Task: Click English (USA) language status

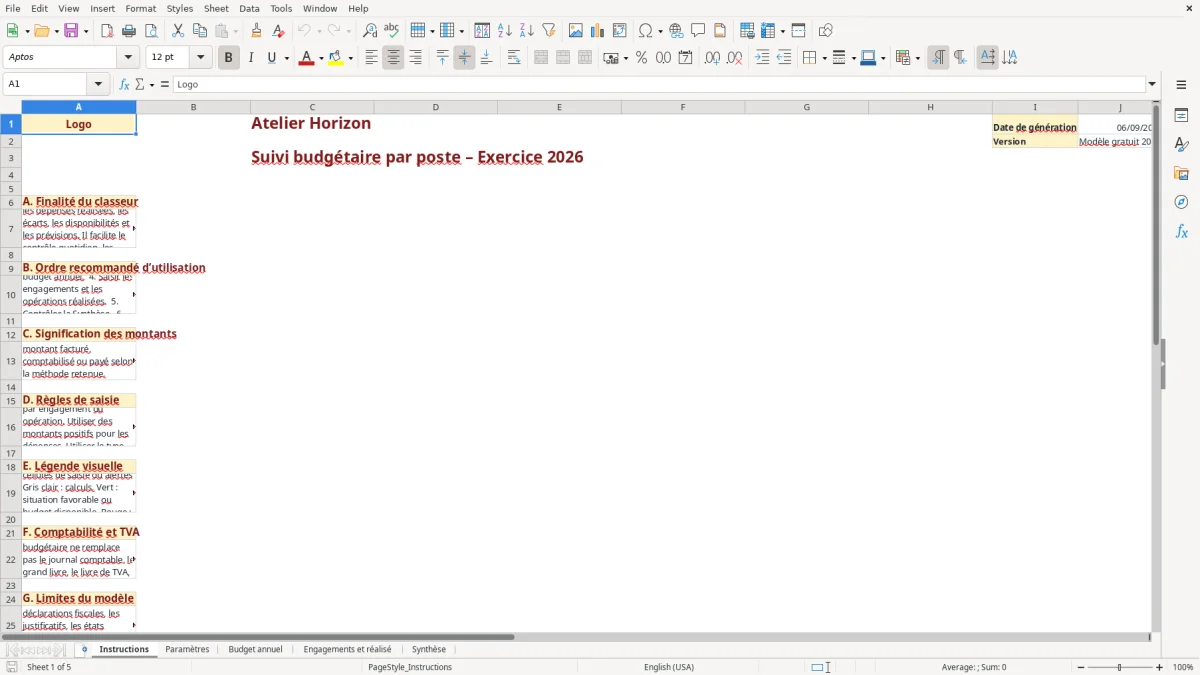Action: [669, 667]
